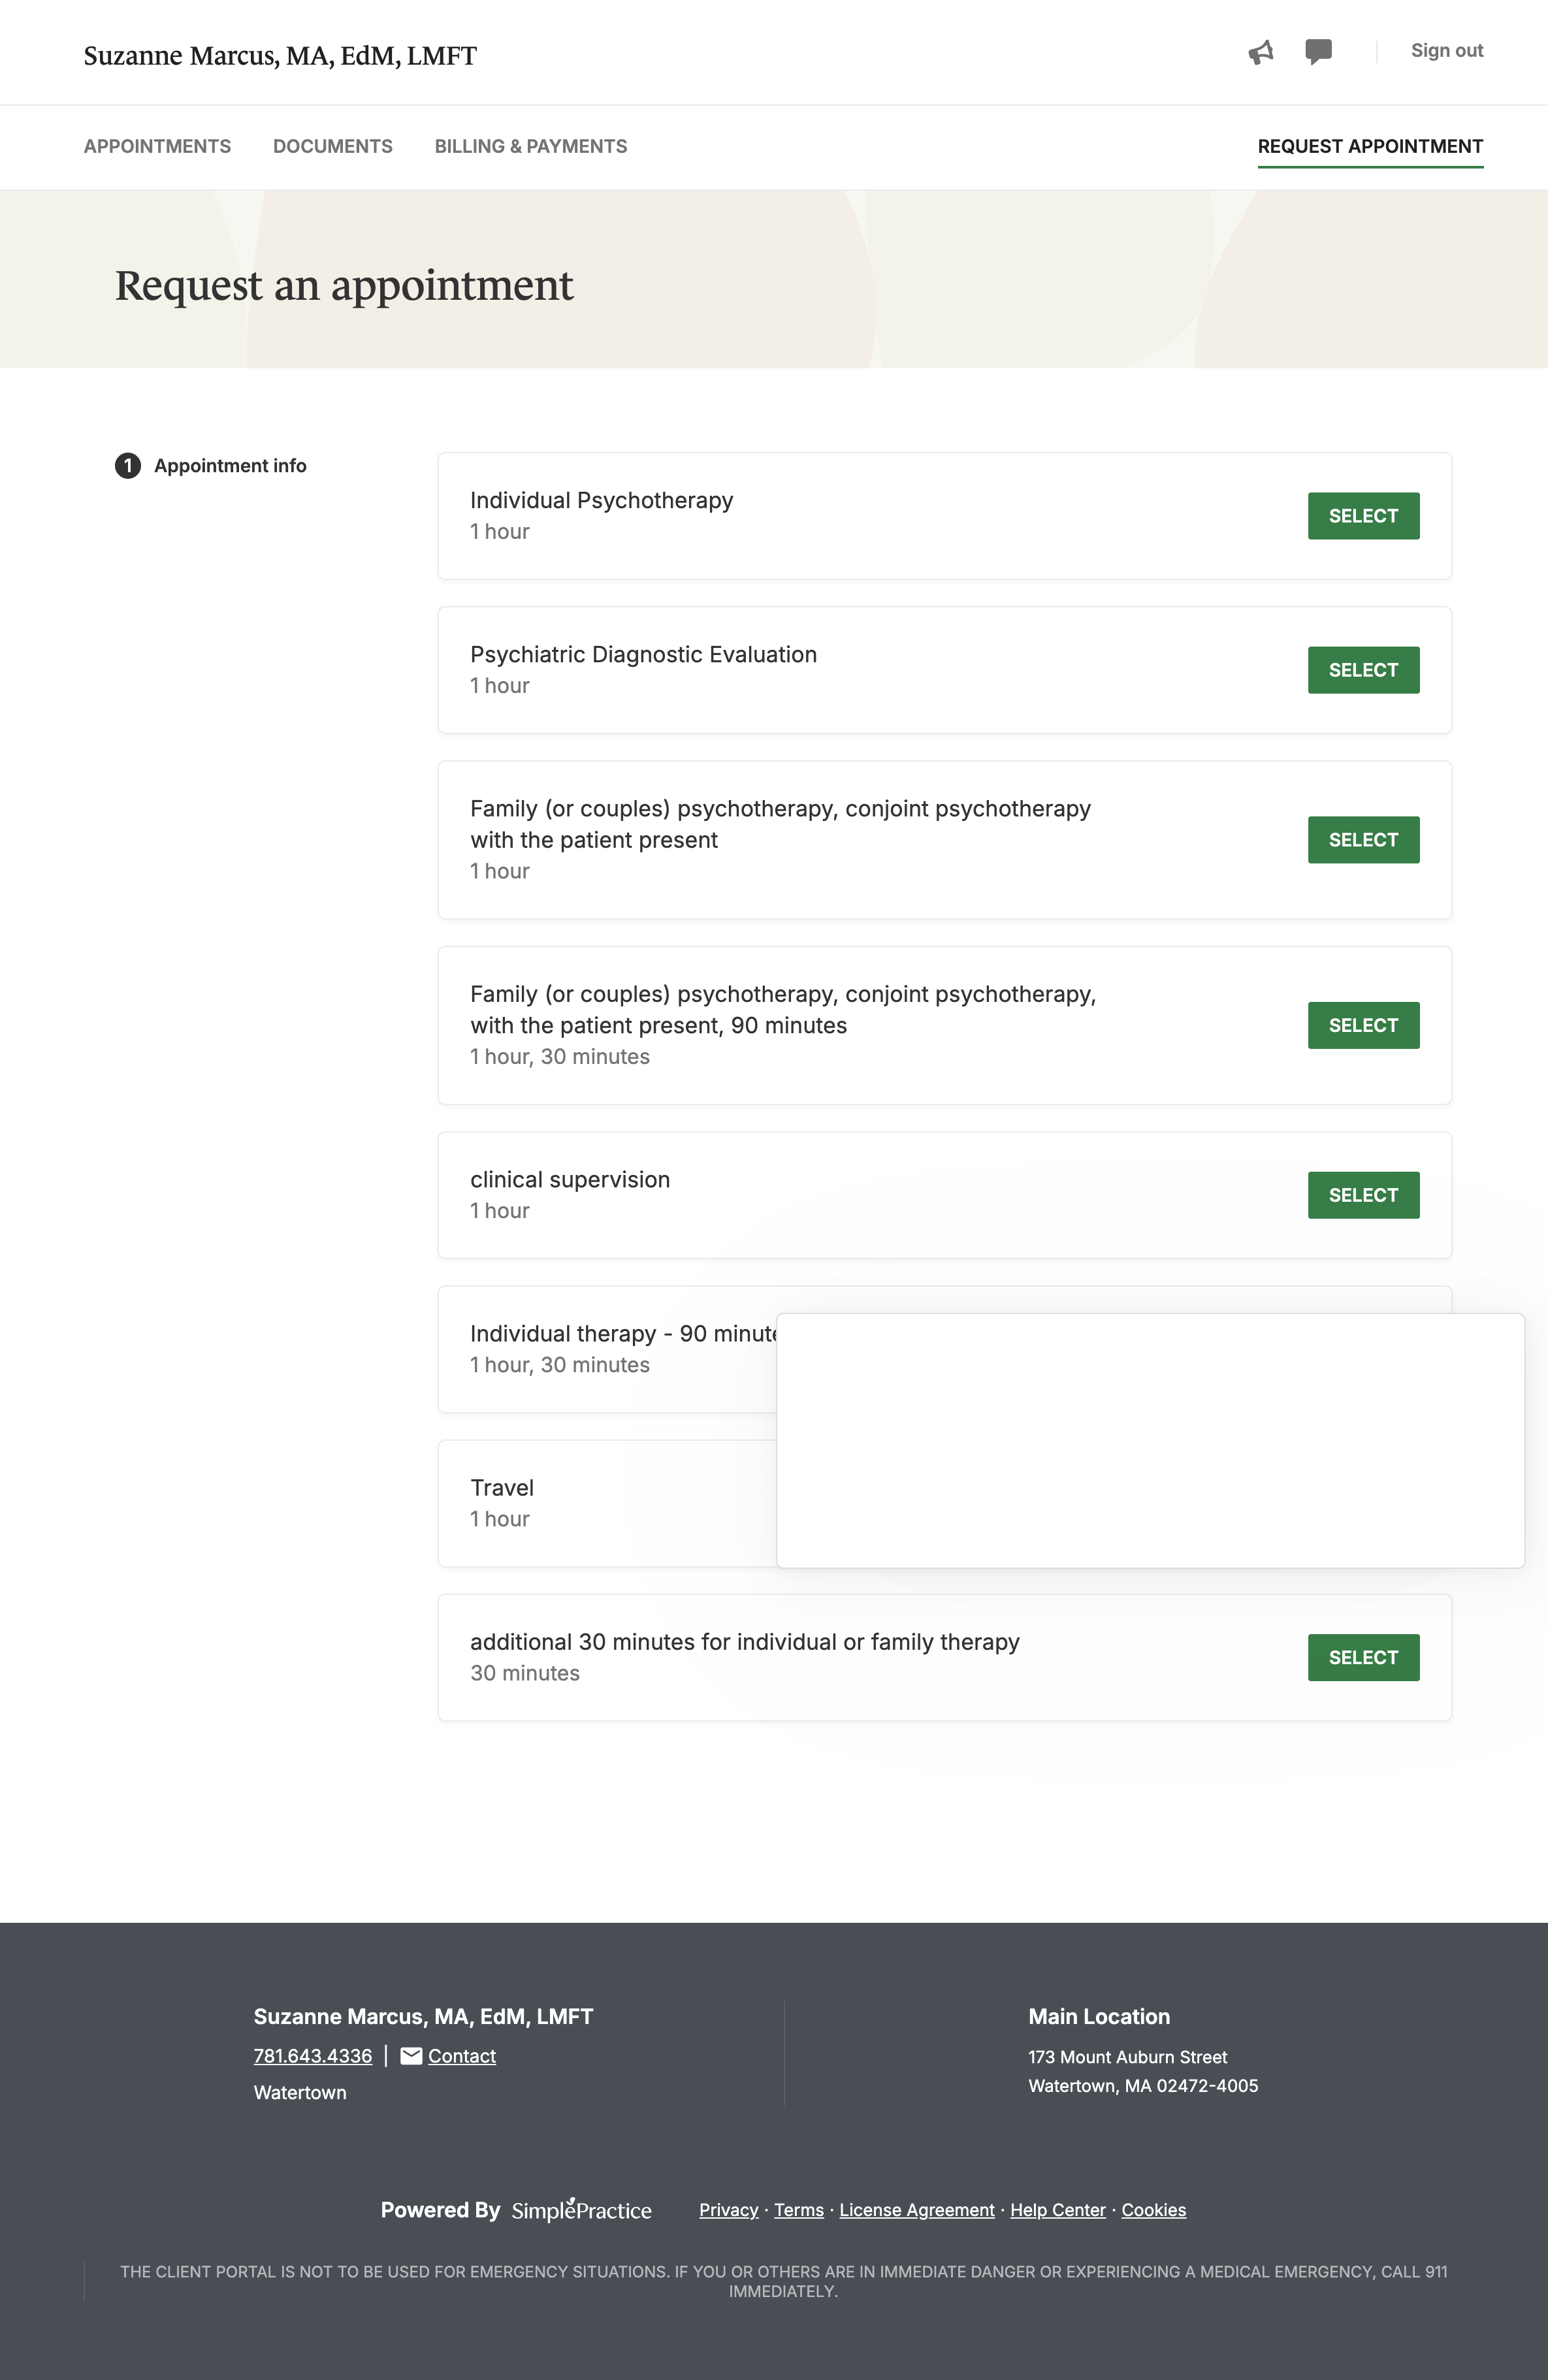Select Psychiatric Diagnostic Evaluation appointment
This screenshot has width=1548, height=2380.
click(1363, 670)
